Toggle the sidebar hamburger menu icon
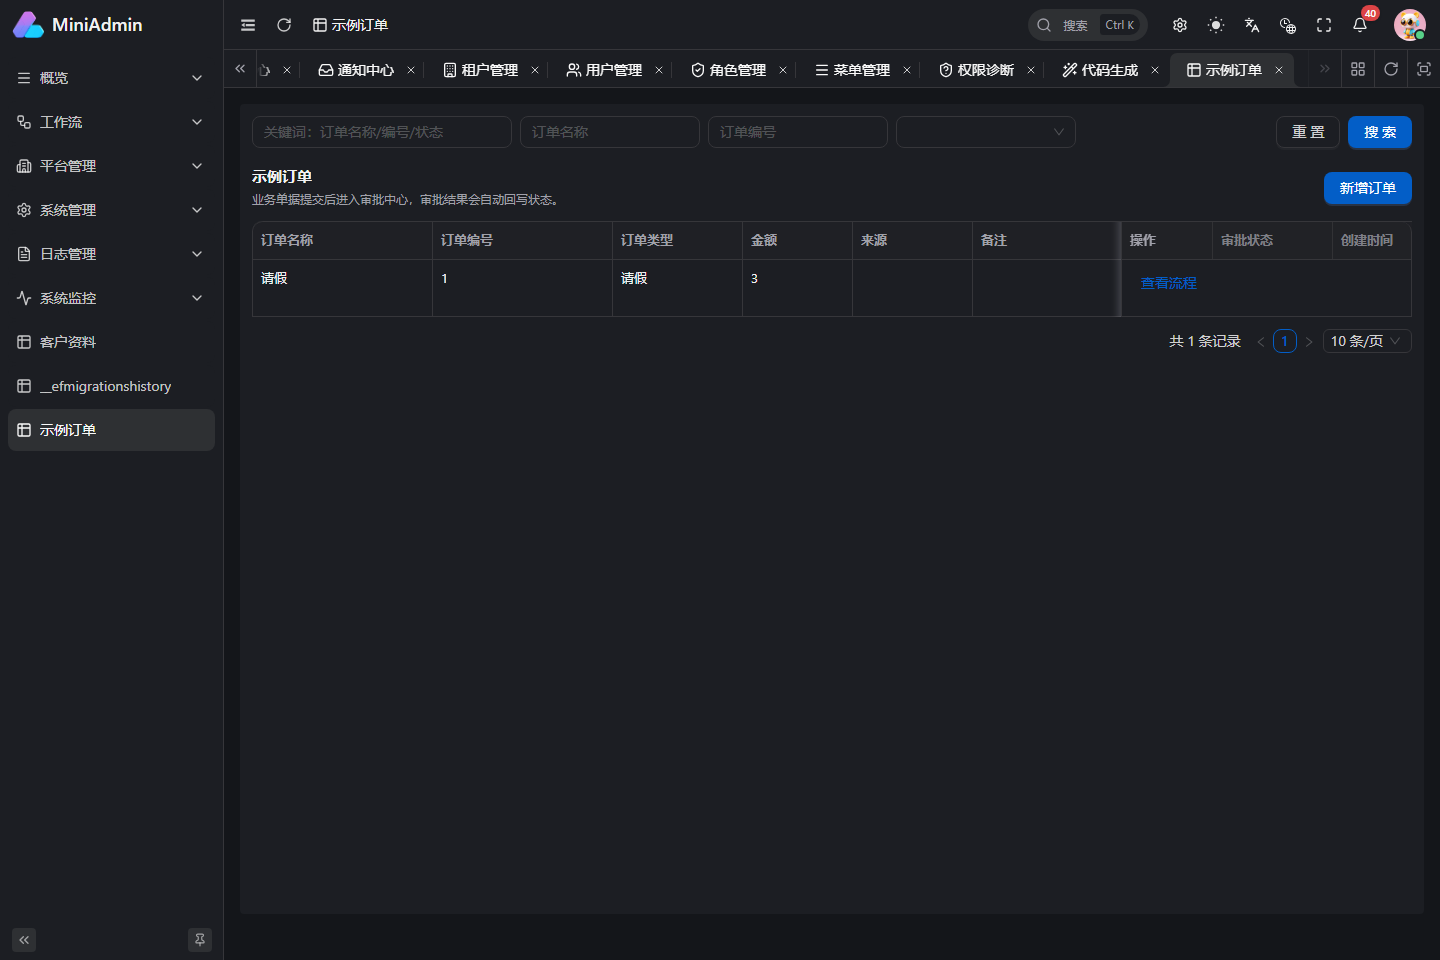Viewport: 1440px width, 960px height. pos(248,25)
